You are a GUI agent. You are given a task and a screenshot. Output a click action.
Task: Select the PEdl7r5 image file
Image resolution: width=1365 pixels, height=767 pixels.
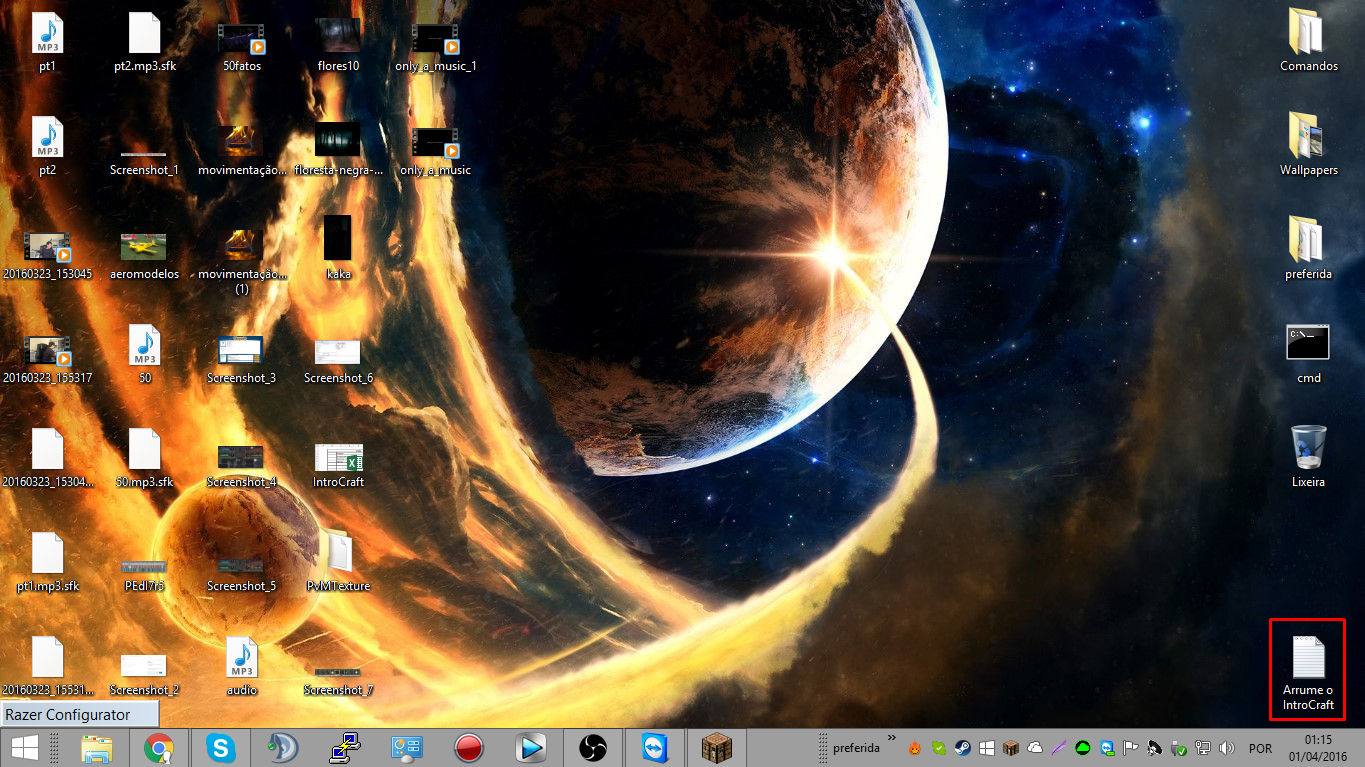pos(144,575)
